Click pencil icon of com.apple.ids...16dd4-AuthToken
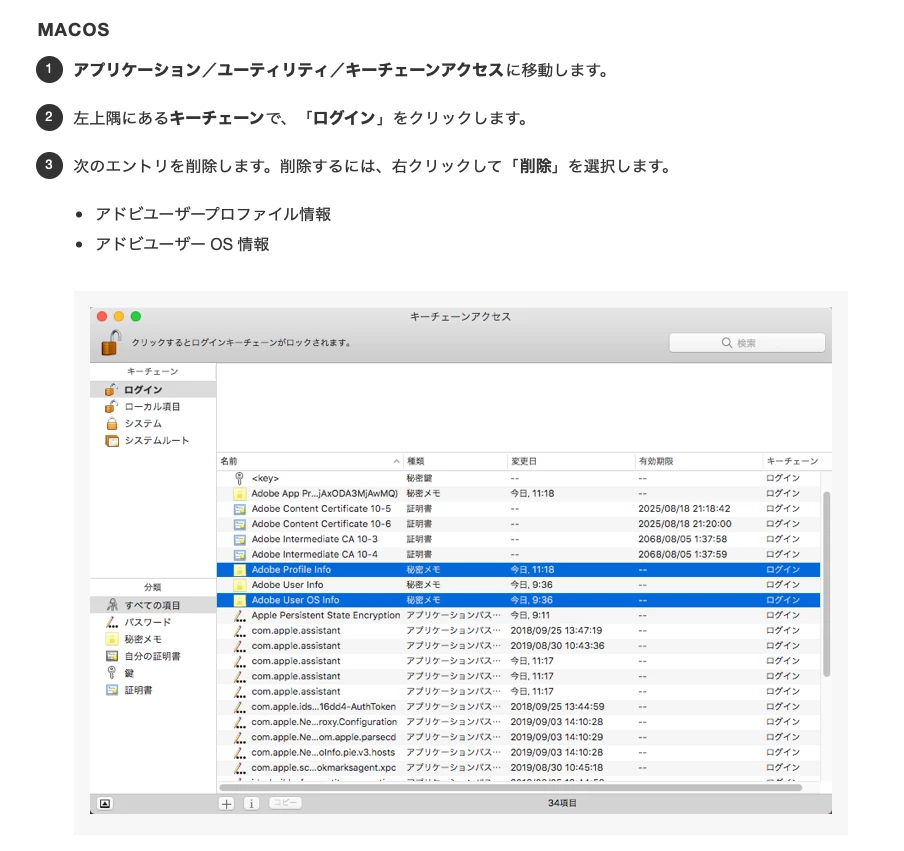Viewport: 904px width, 851px height. (239, 707)
